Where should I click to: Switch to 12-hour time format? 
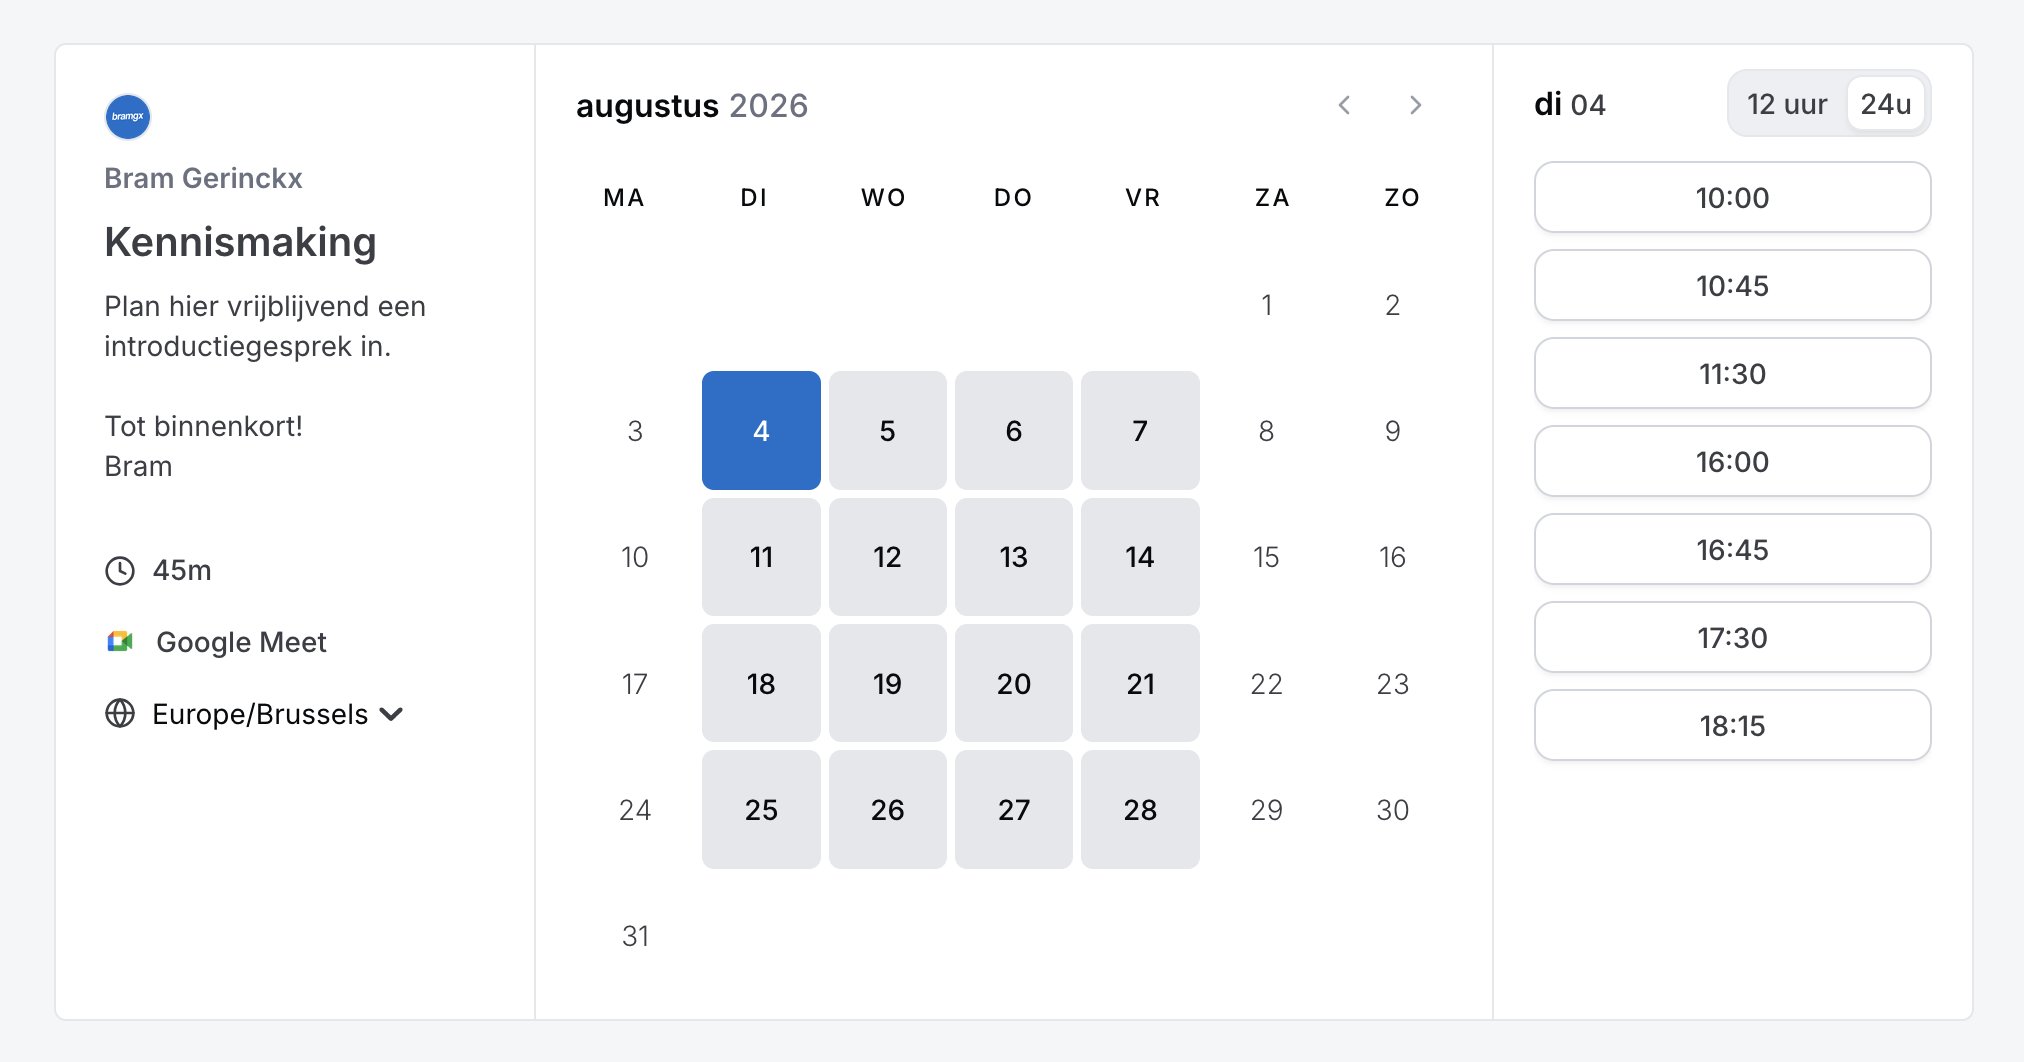pos(1786,103)
